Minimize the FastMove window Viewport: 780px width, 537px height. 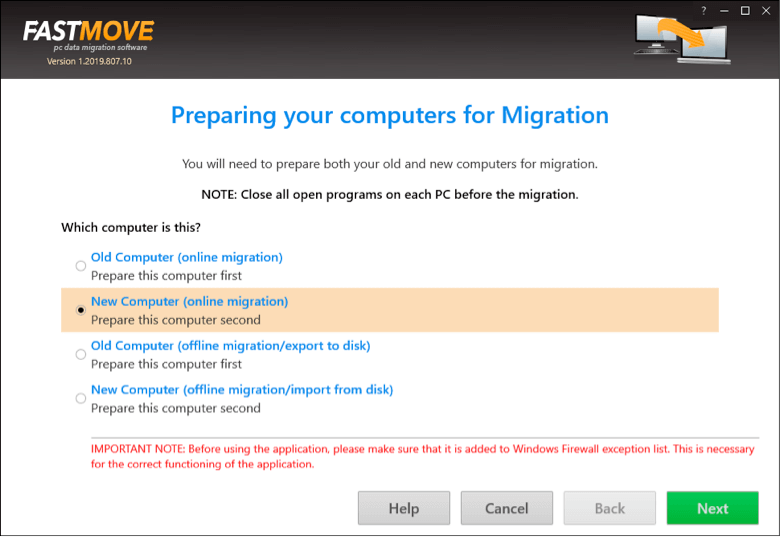(724, 10)
